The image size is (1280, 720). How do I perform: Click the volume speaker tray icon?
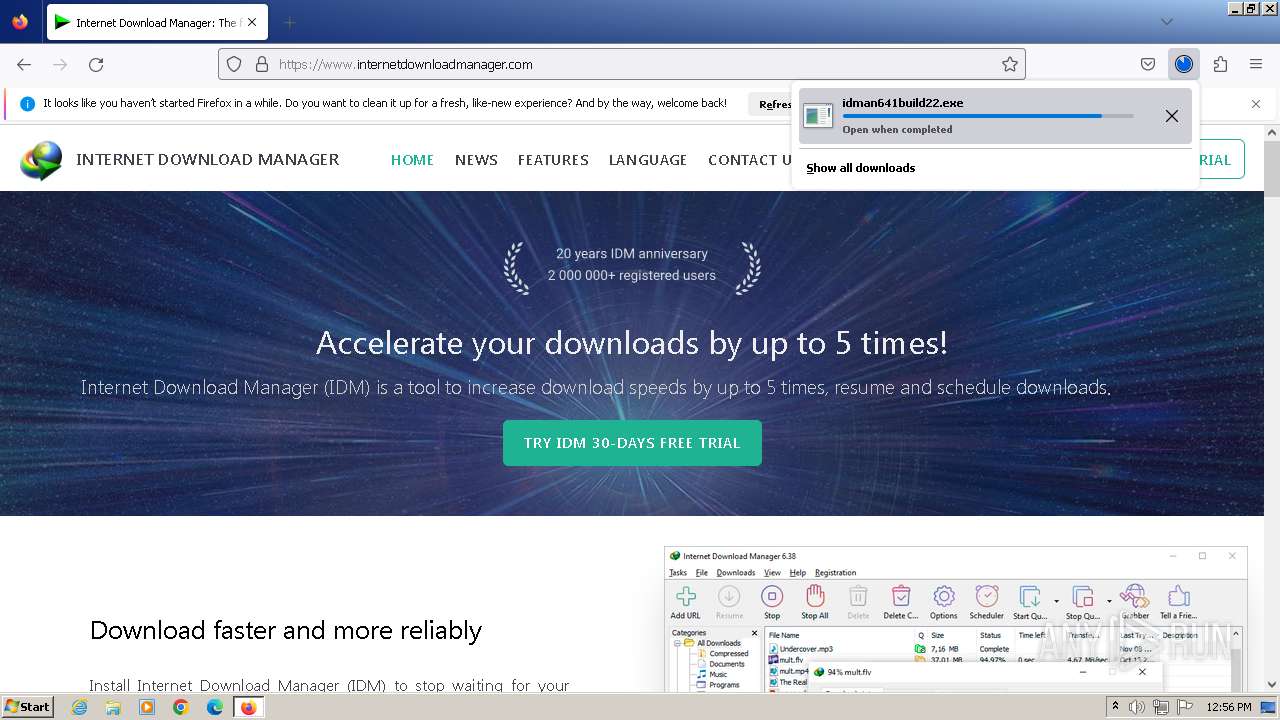(x=1137, y=707)
